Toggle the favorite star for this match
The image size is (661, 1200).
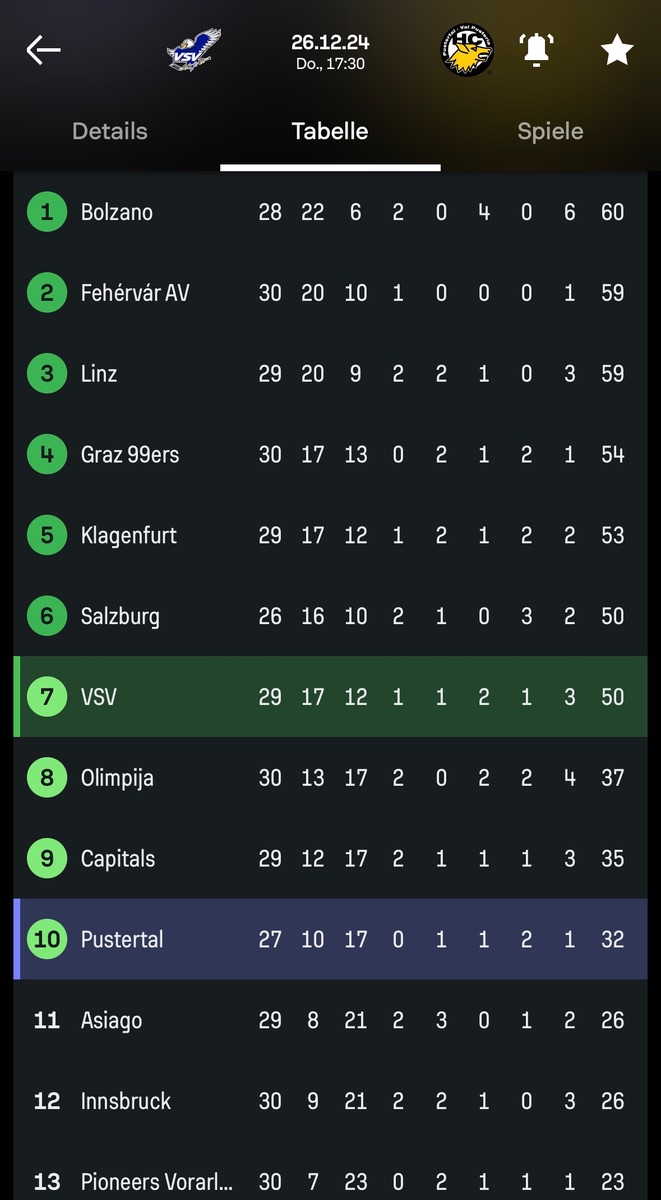coord(617,50)
